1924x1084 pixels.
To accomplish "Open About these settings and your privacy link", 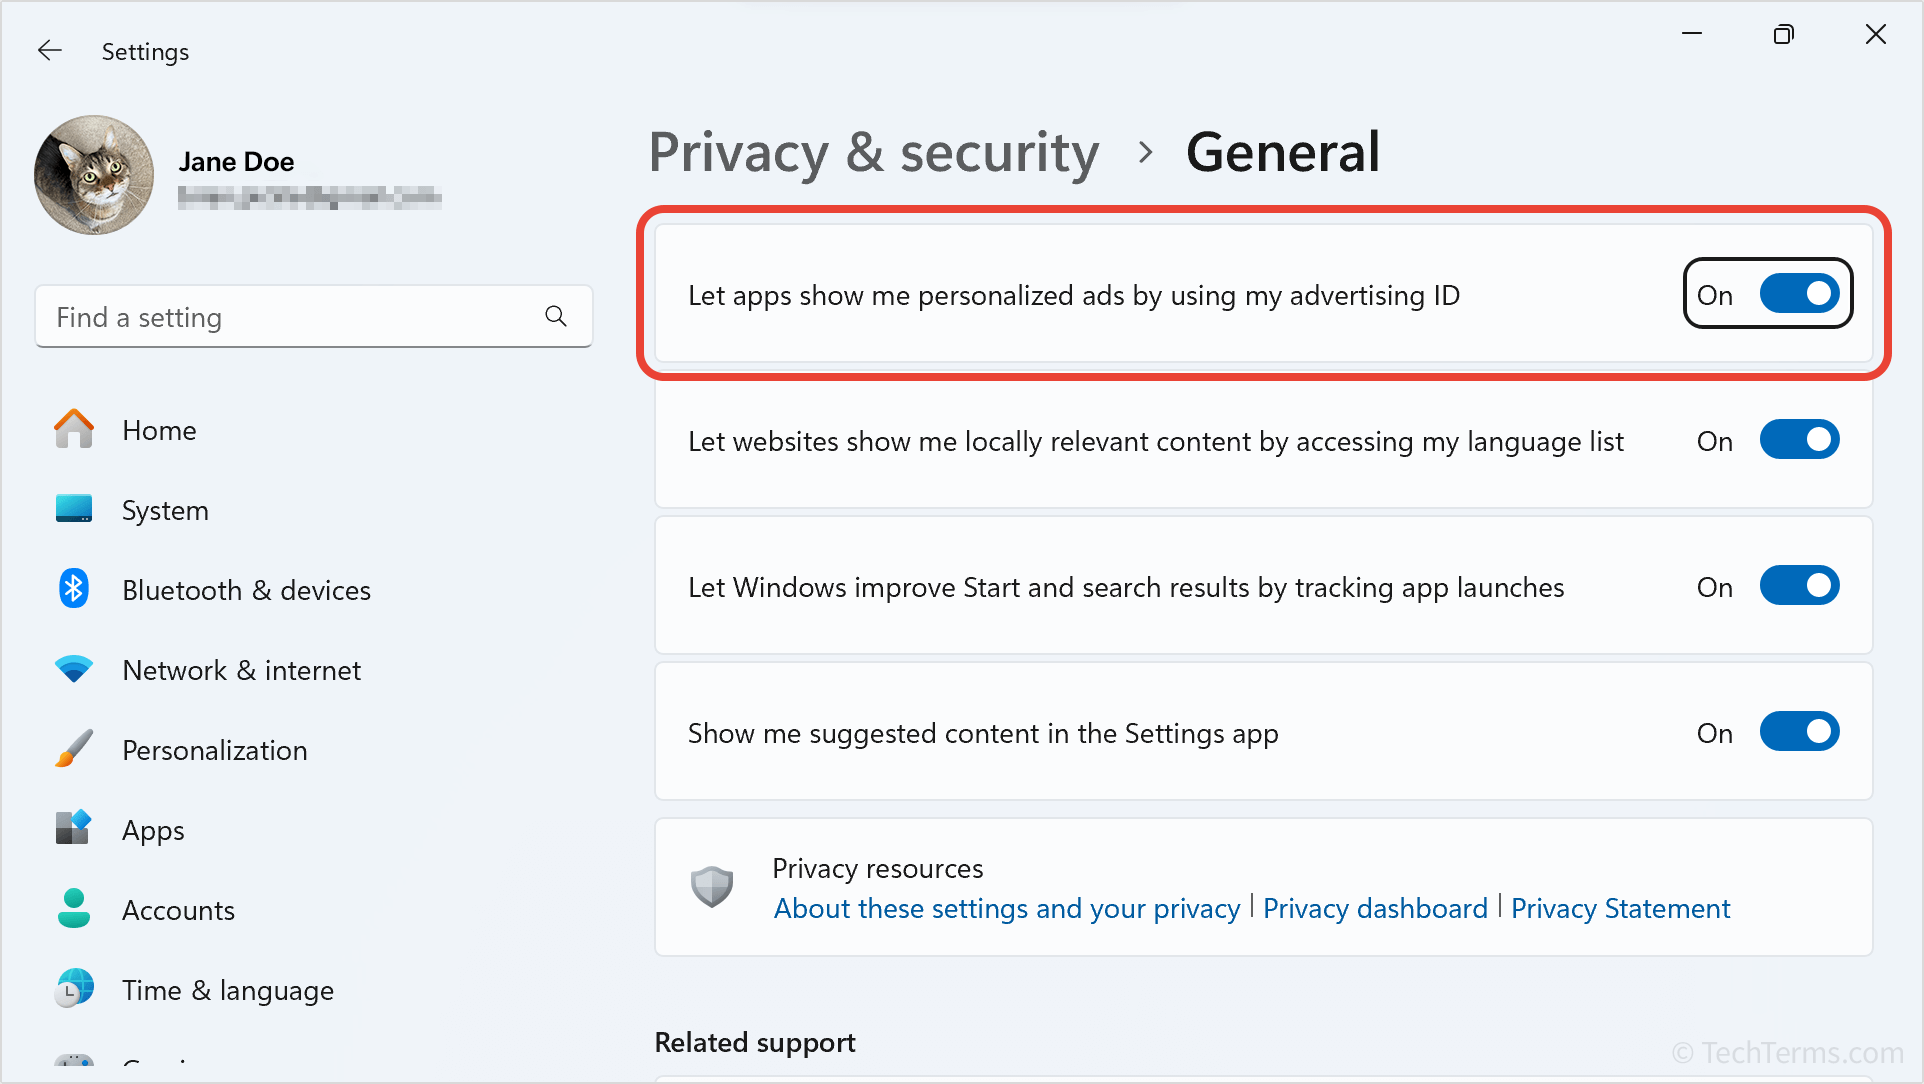I will [1007, 908].
